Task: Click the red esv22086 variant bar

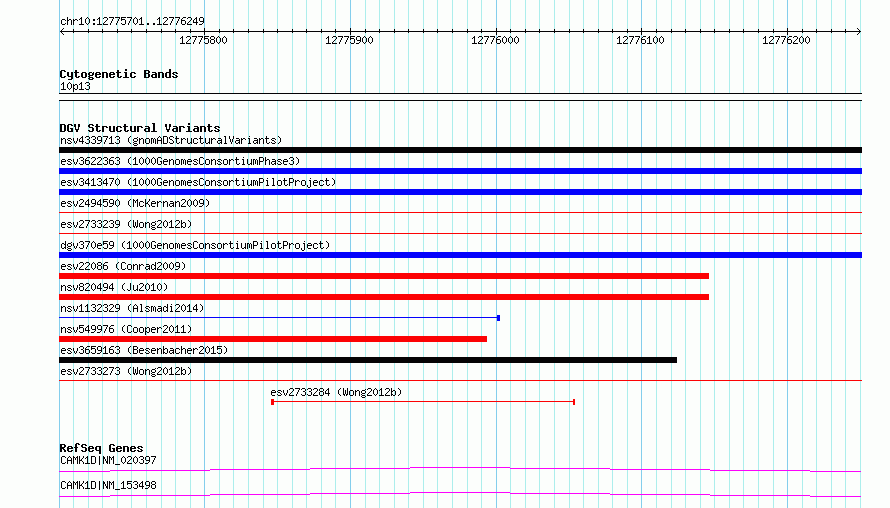Action: point(384,276)
